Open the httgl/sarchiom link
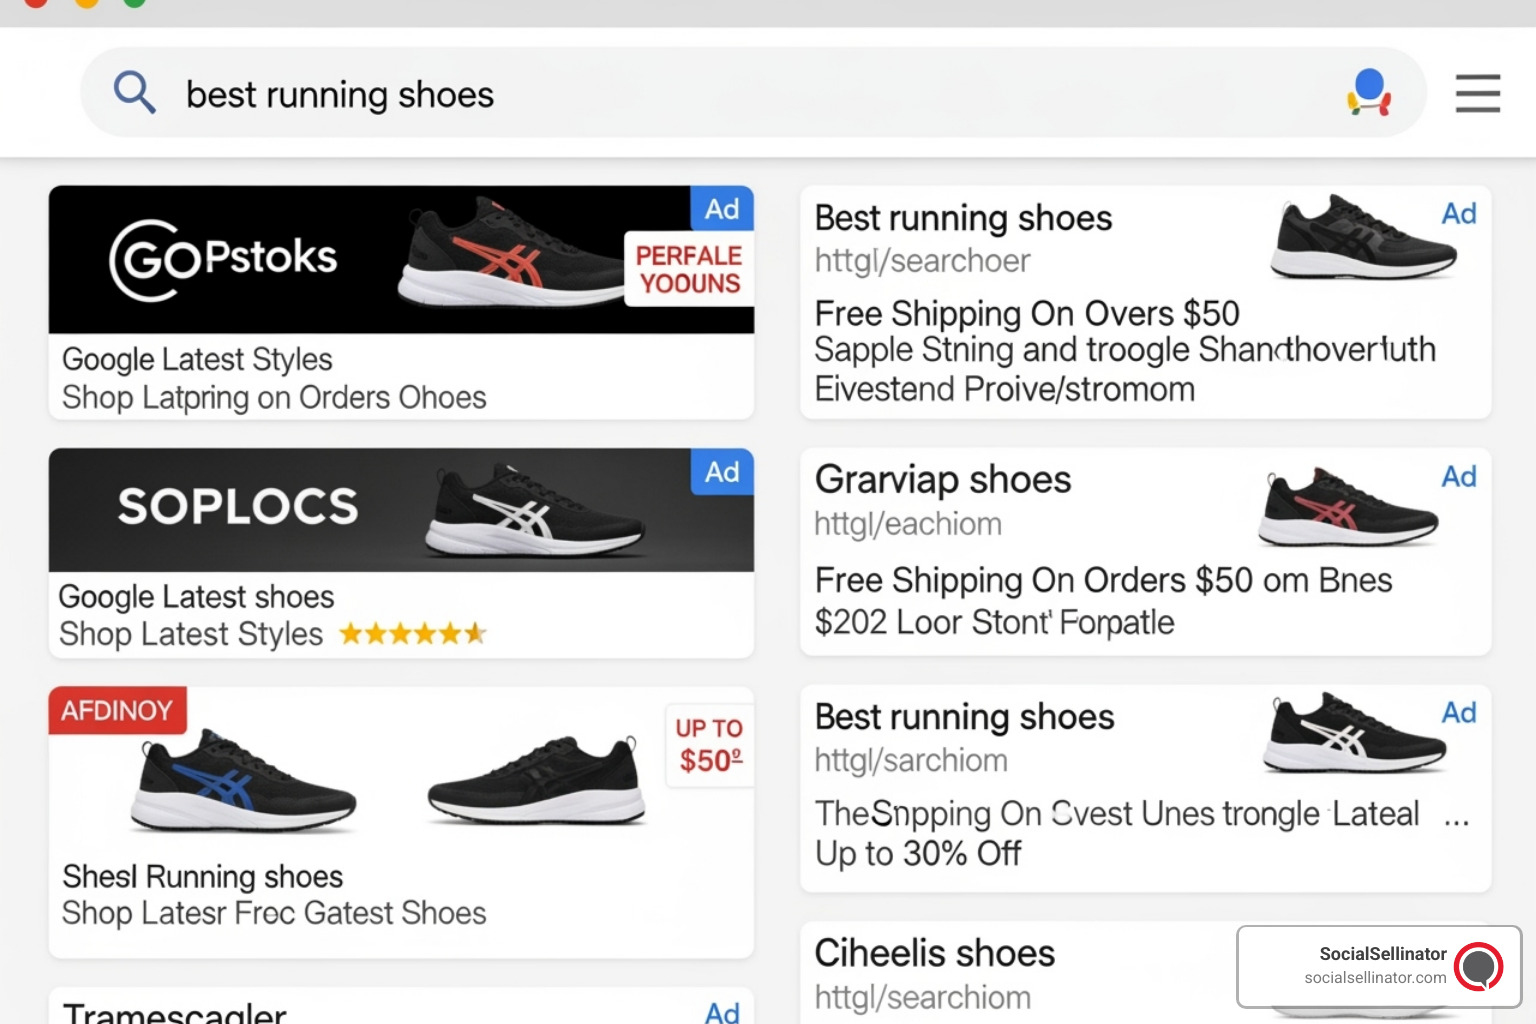1536x1024 pixels. pyautogui.click(x=911, y=760)
